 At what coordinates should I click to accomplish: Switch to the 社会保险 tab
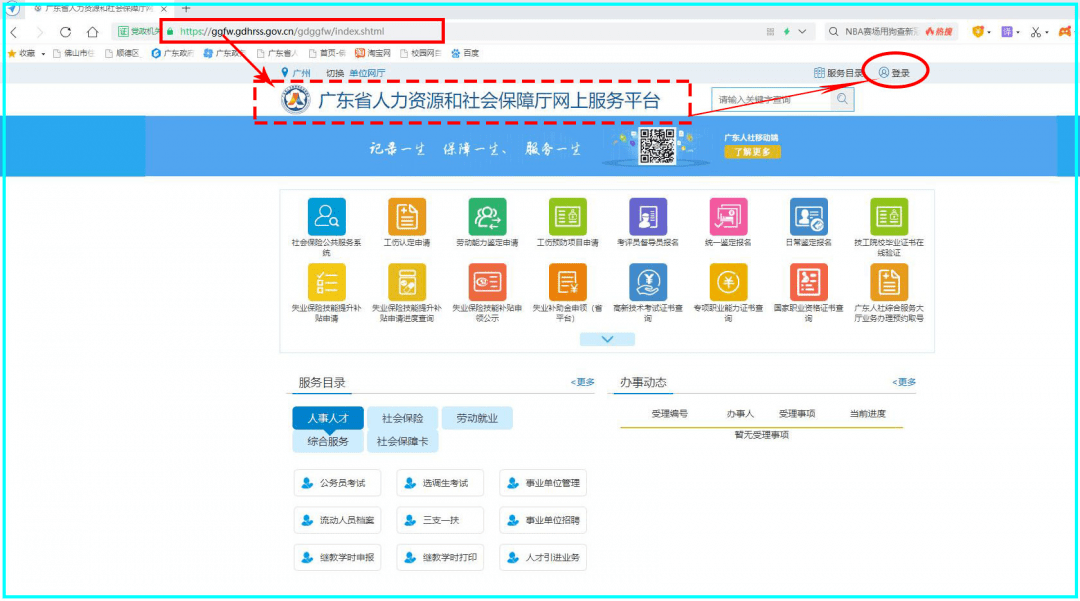402,418
